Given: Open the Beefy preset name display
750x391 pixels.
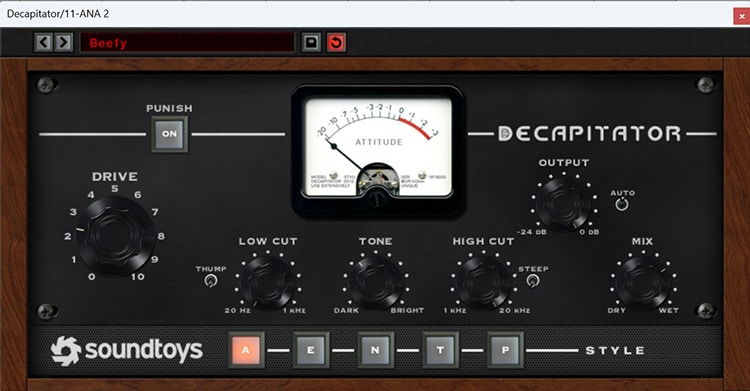Looking at the screenshot, I should tap(187, 43).
